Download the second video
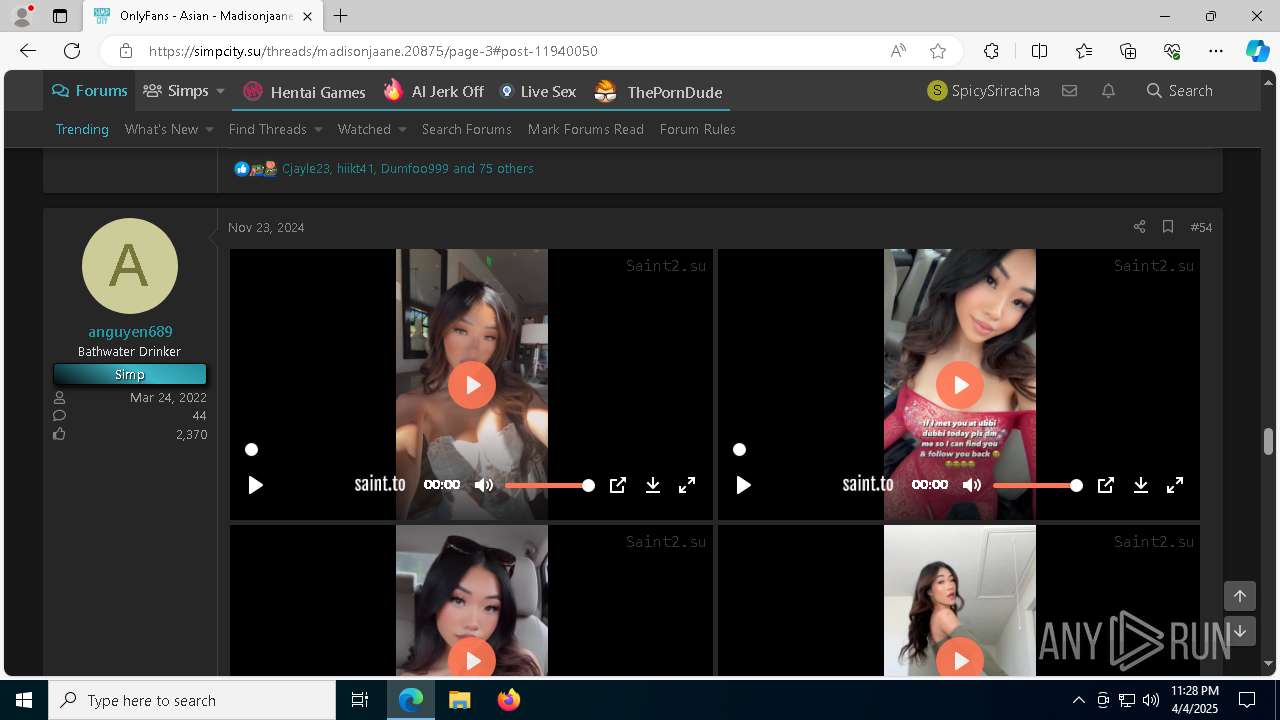The image size is (1280, 720). 1141,485
